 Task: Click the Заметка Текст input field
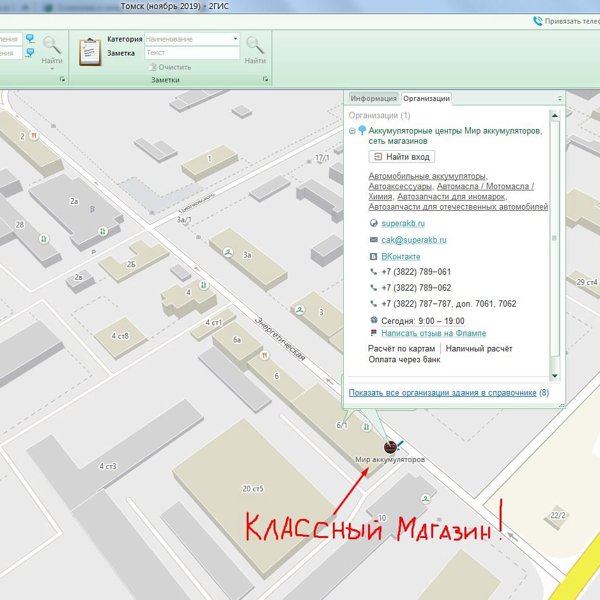pyautogui.click(x=192, y=53)
